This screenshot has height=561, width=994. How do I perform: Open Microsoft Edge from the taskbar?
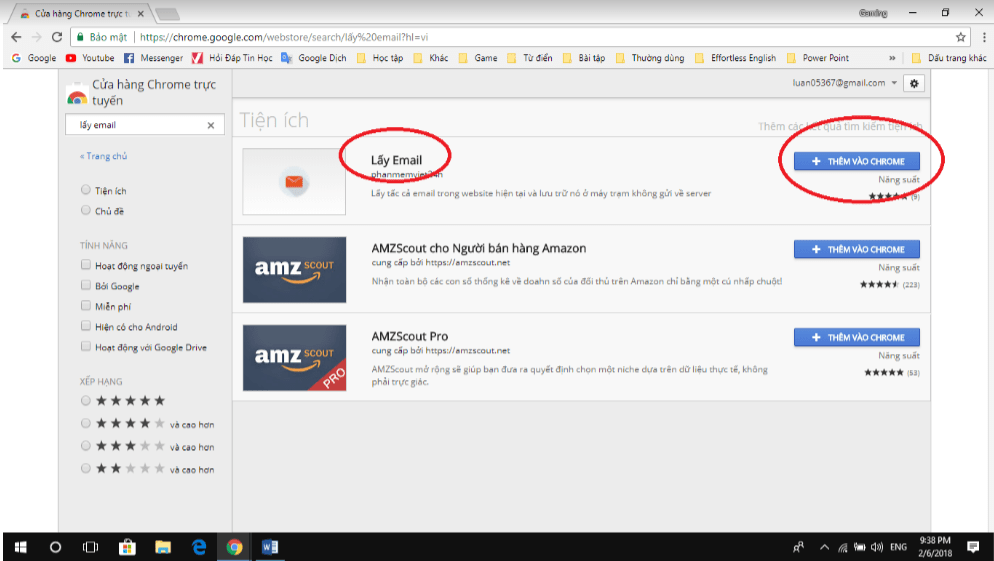coord(198,547)
